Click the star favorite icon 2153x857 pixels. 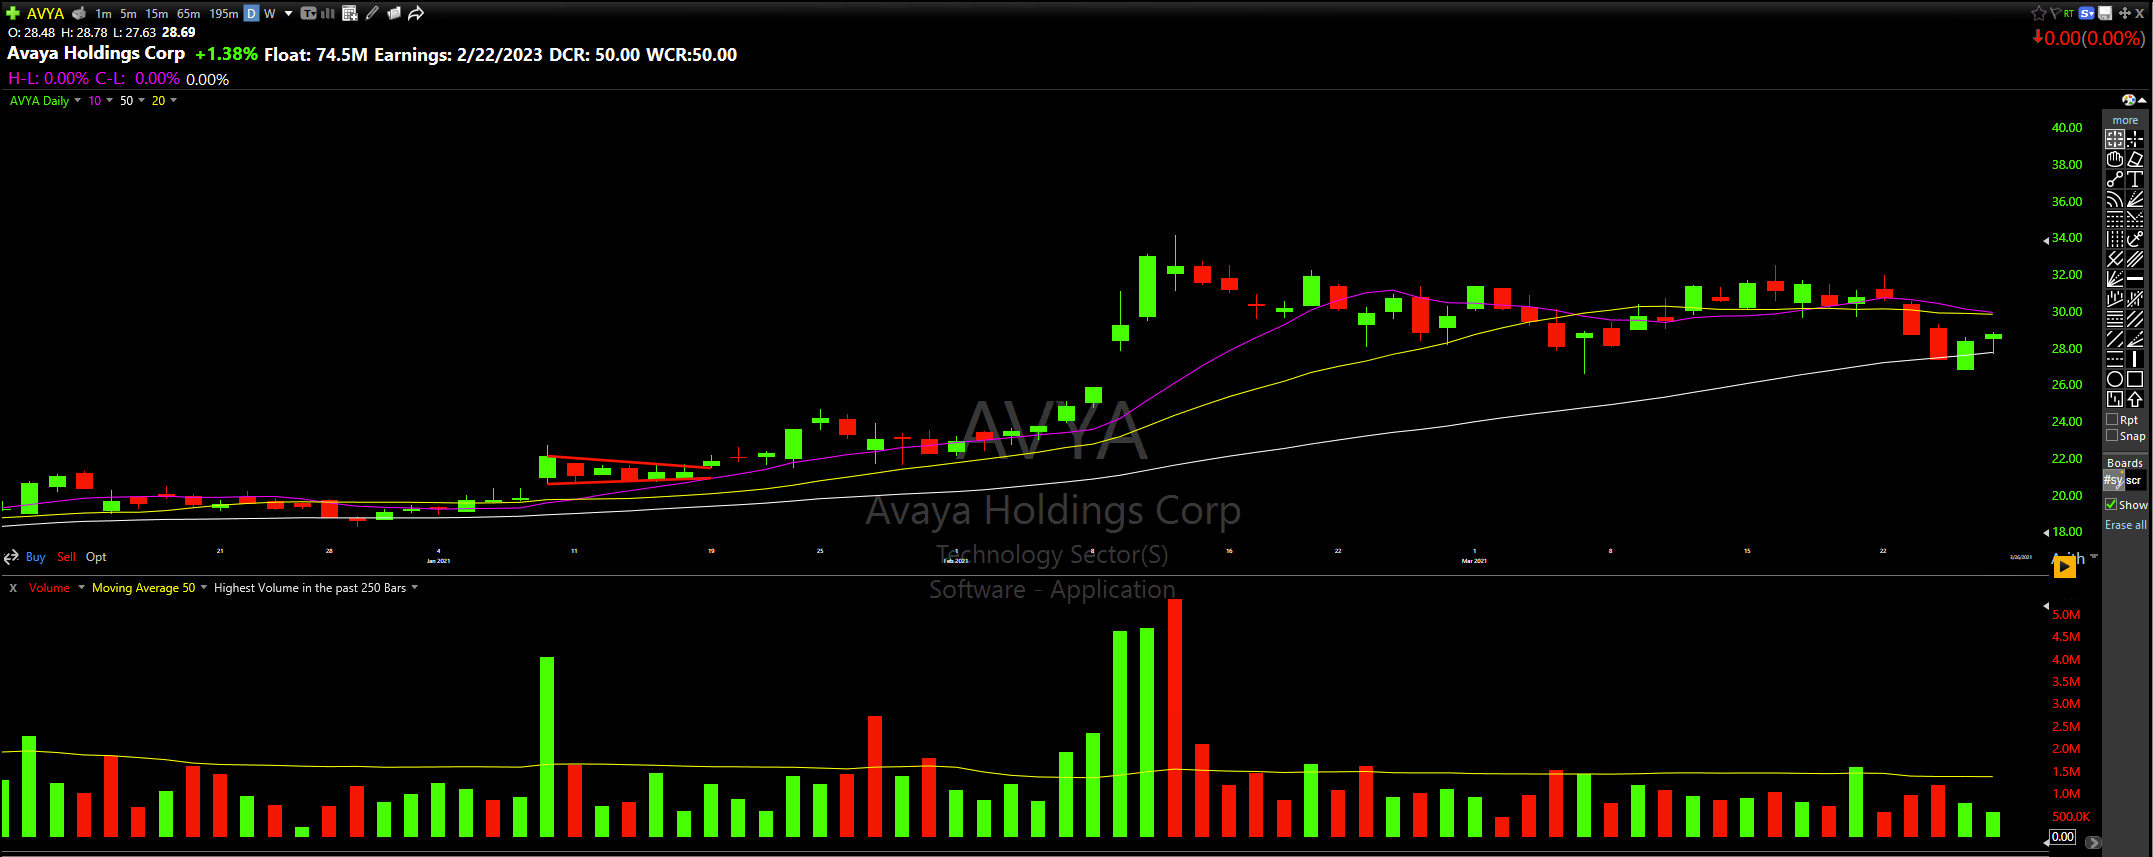point(2039,13)
